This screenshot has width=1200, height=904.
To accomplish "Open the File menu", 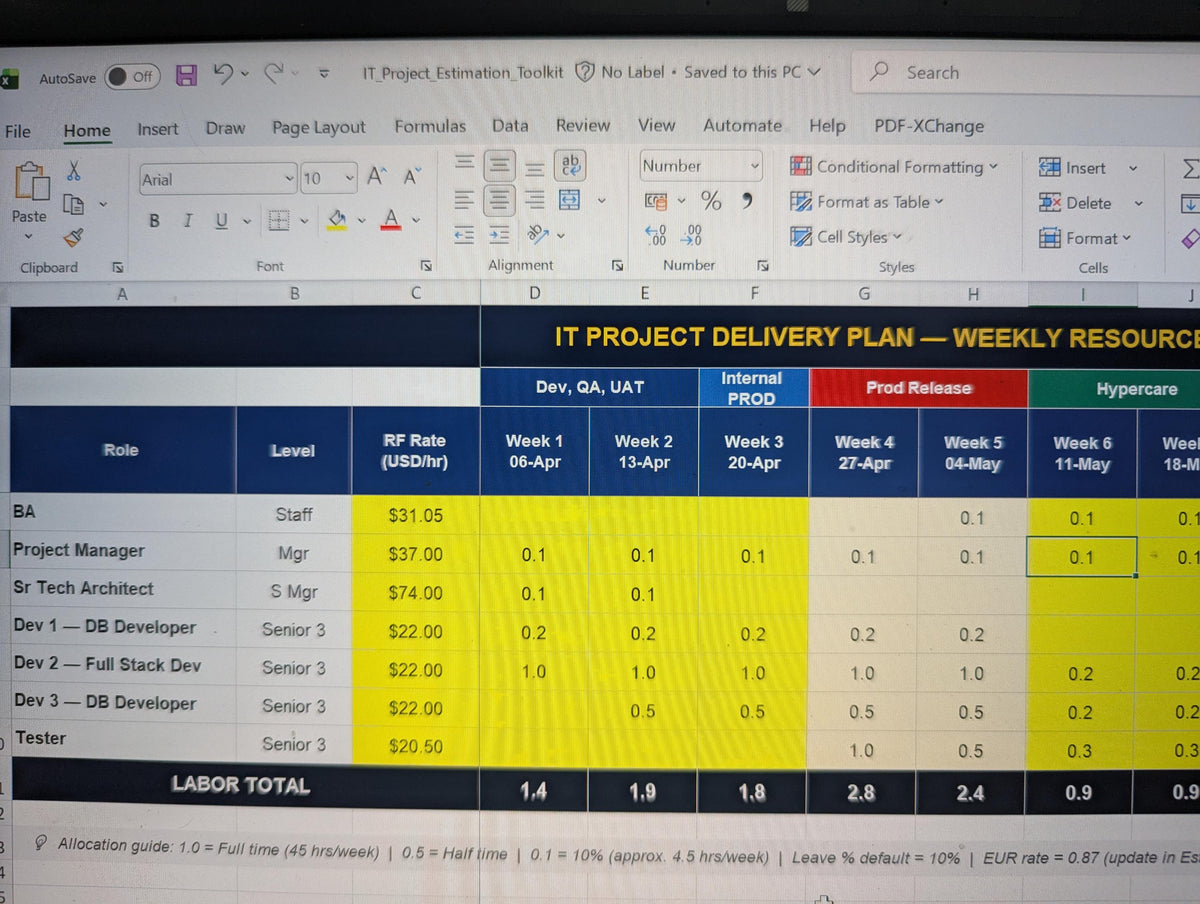I will pos(18,131).
